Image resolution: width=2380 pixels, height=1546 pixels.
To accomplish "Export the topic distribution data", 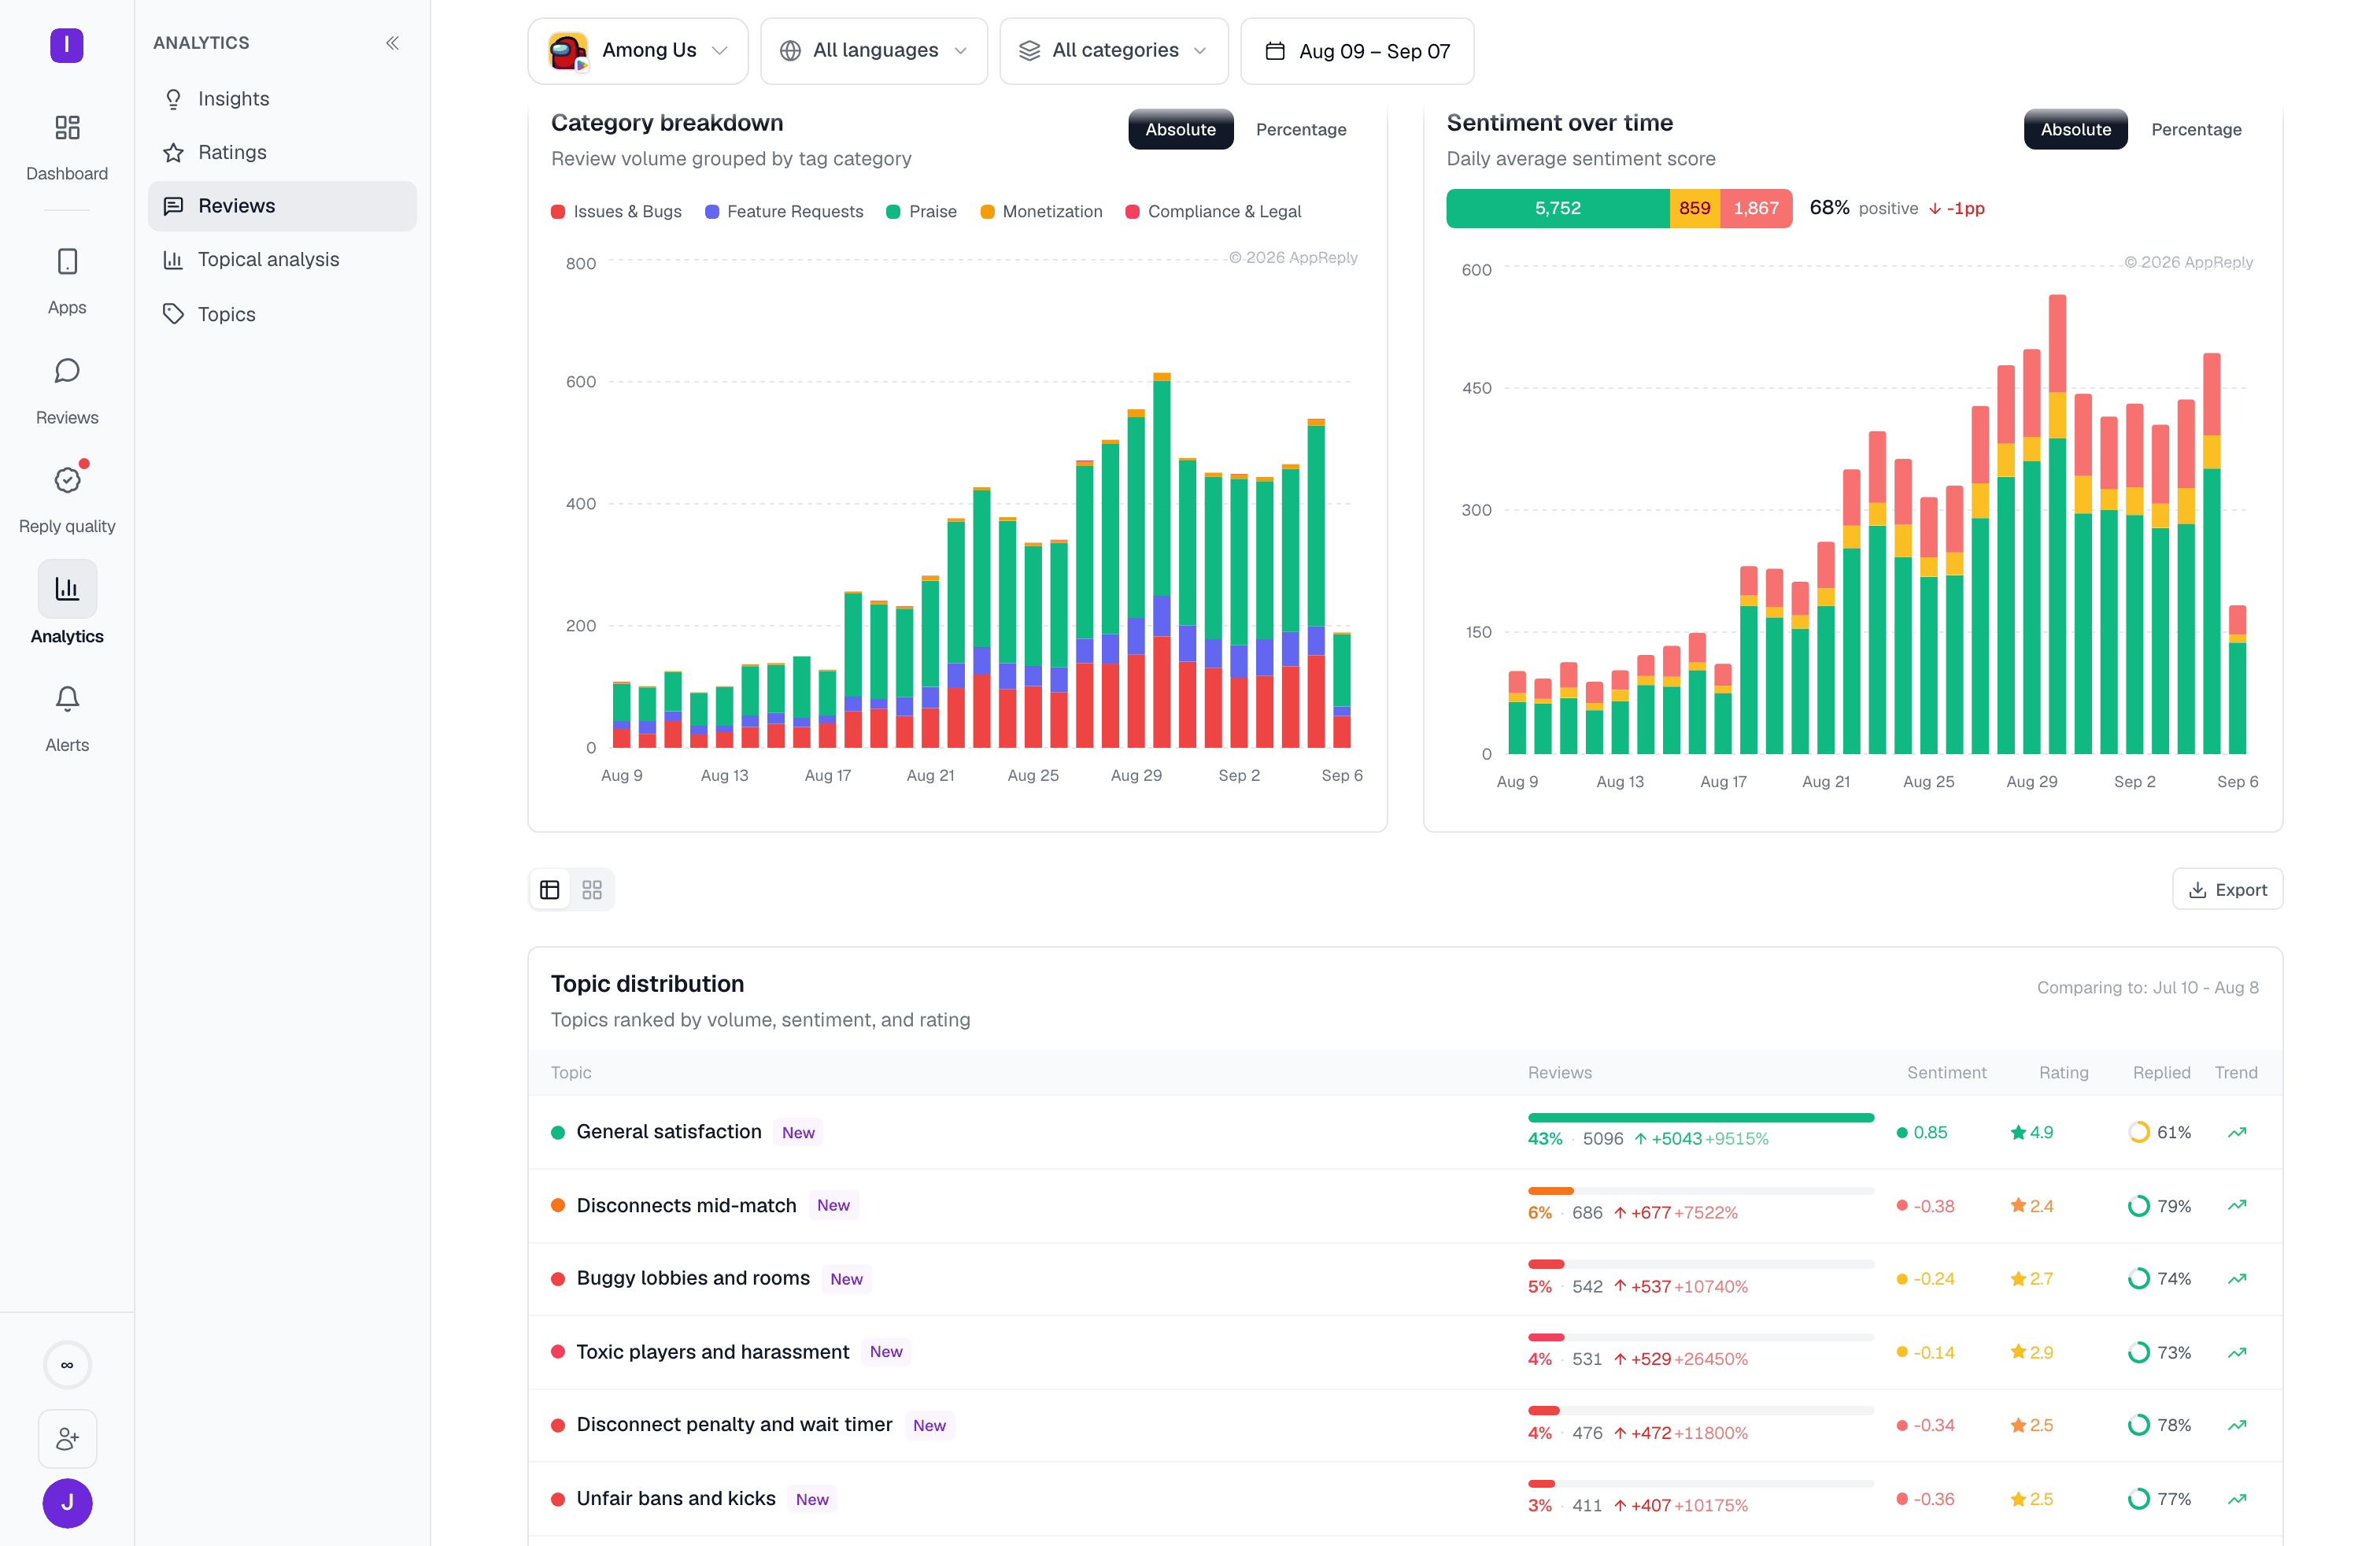I will (x=2227, y=889).
